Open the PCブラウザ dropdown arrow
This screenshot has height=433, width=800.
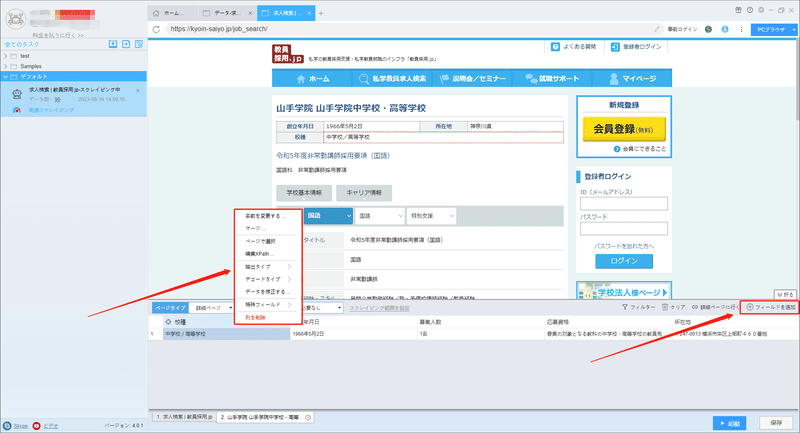[x=794, y=30]
